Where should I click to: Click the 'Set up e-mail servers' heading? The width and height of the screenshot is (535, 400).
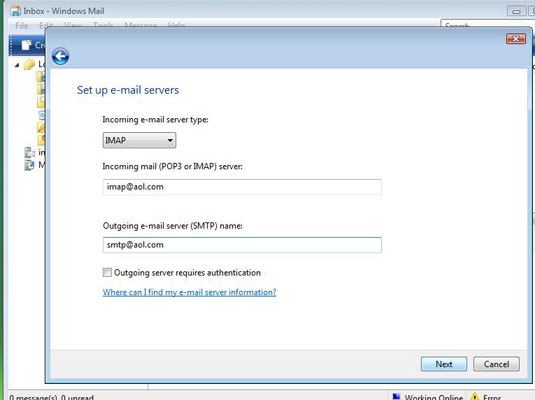pyautogui.click(x=128, y=90)
